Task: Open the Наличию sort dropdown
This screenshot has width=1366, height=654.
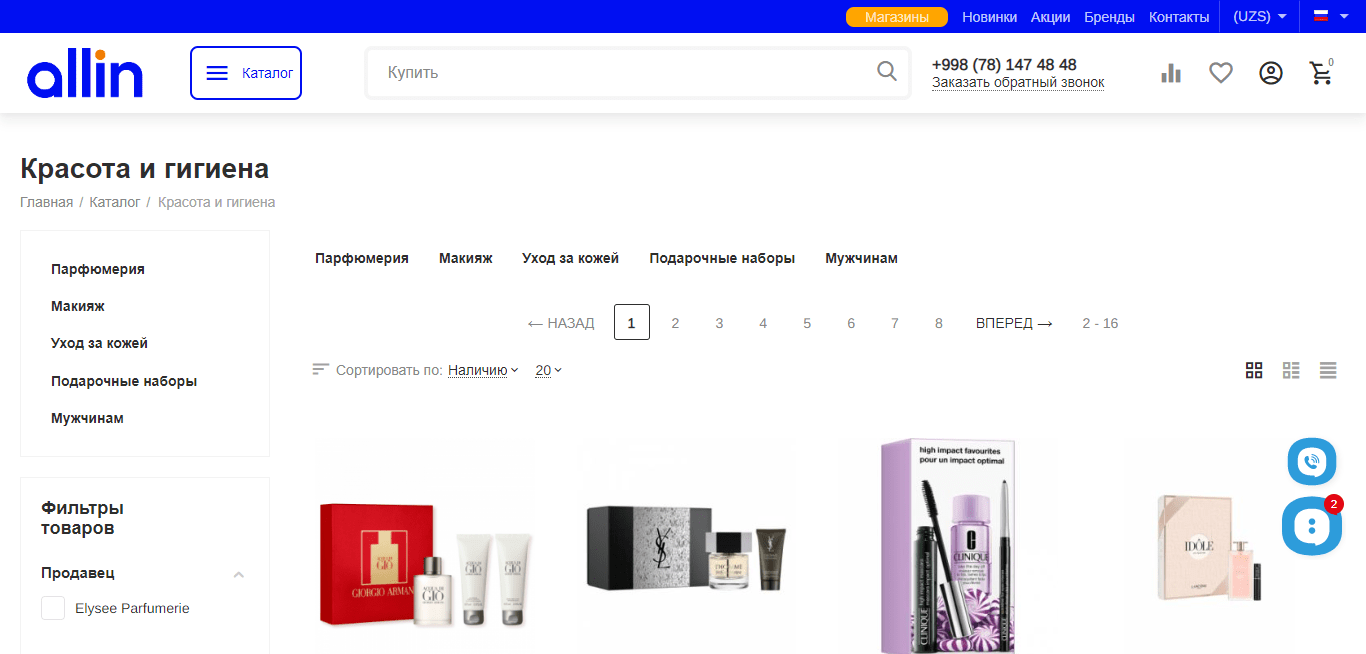Action: coord(483,370)
